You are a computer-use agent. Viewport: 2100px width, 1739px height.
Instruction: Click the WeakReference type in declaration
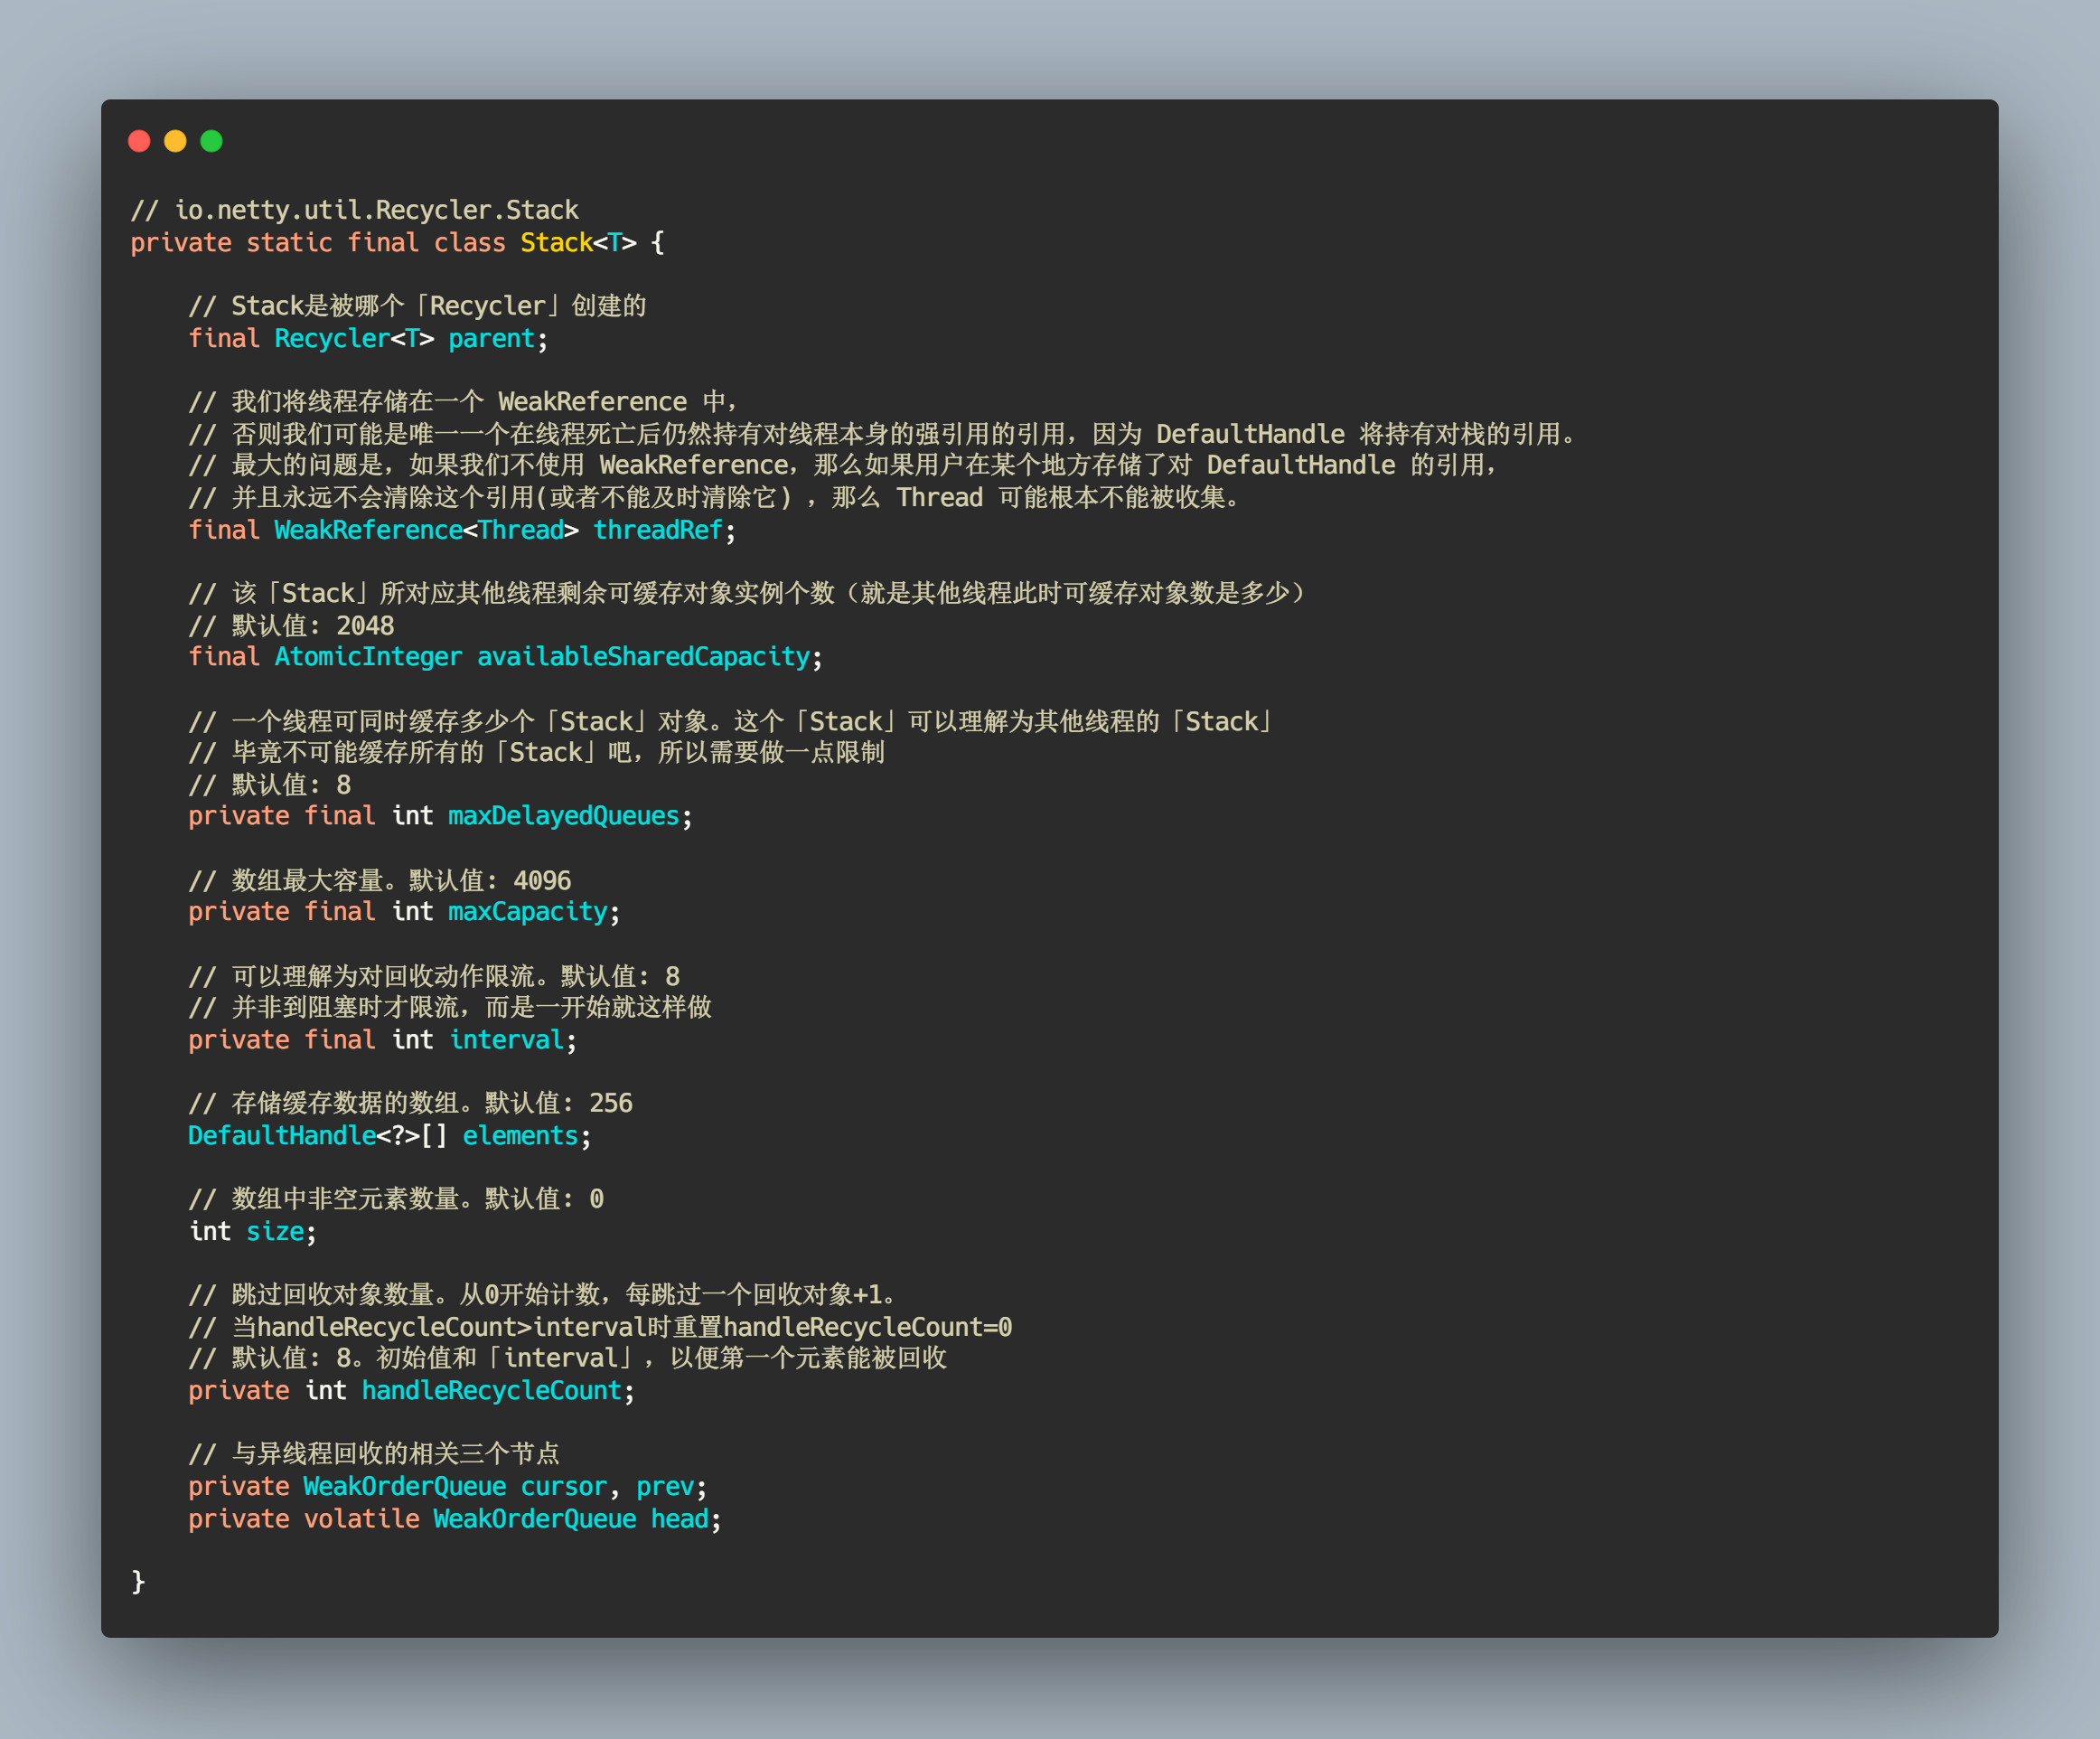(368, 530)
